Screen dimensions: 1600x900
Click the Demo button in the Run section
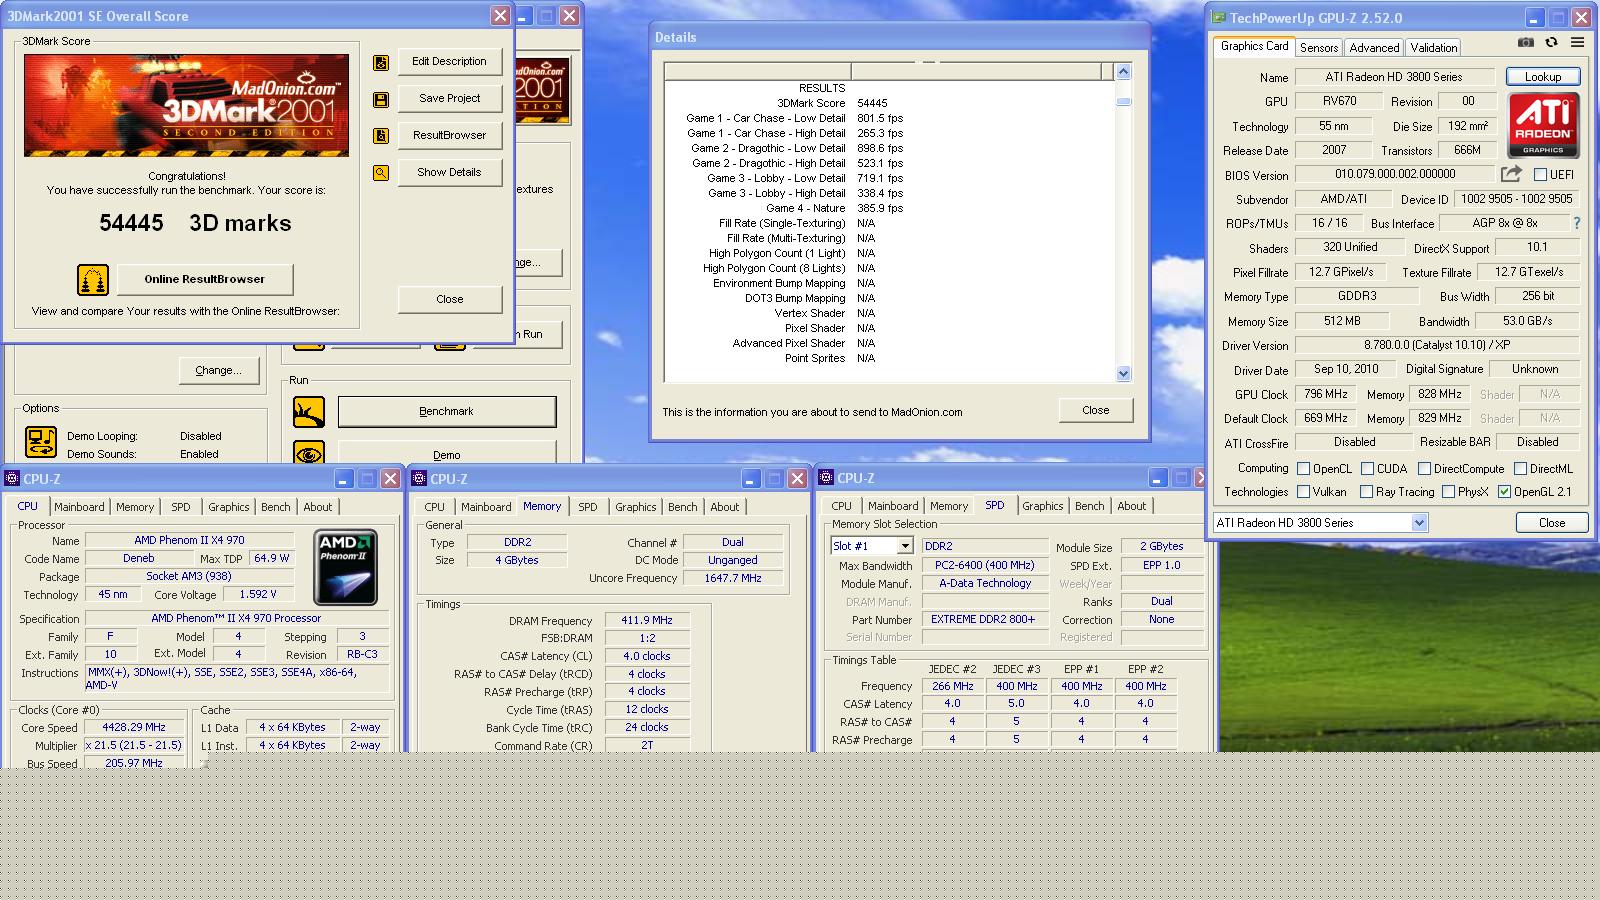point(446,452)
